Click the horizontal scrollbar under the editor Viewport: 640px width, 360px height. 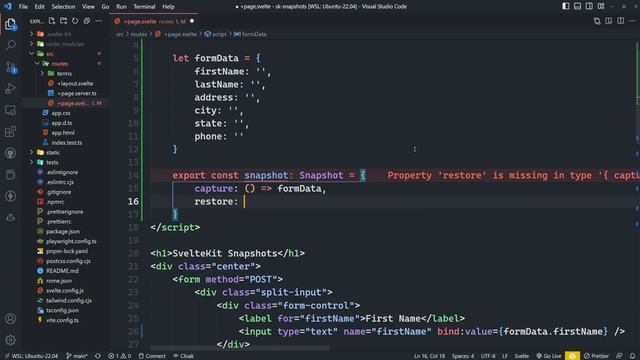coord(240,348)
